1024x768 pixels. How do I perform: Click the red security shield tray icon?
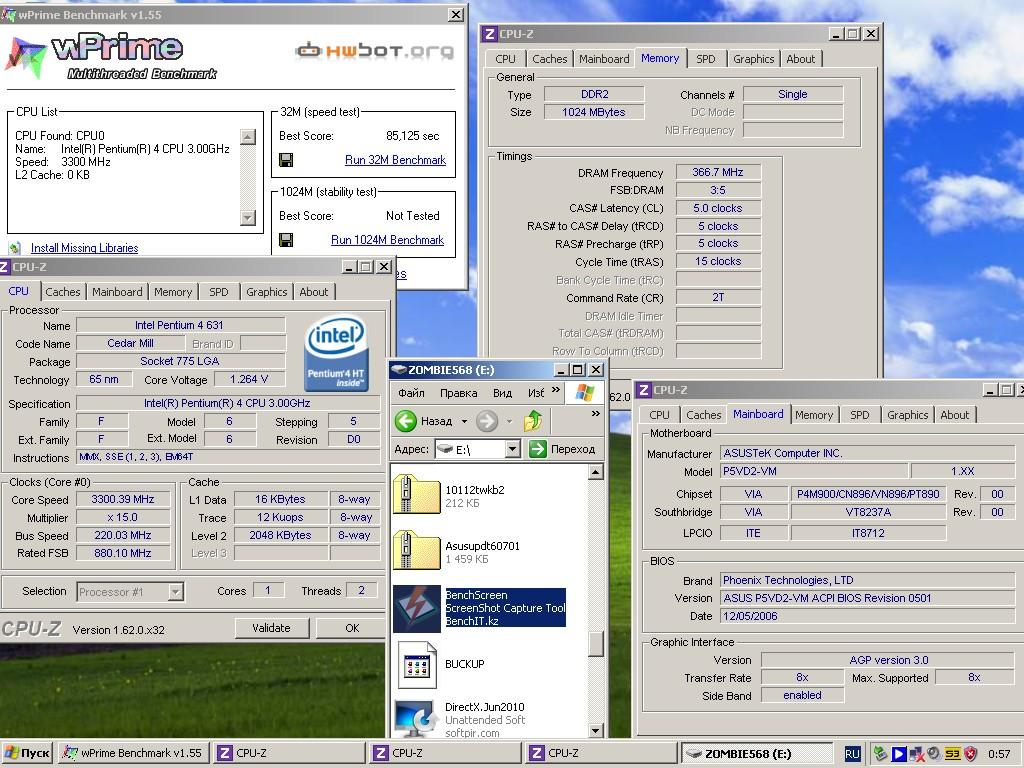[970, 754]
